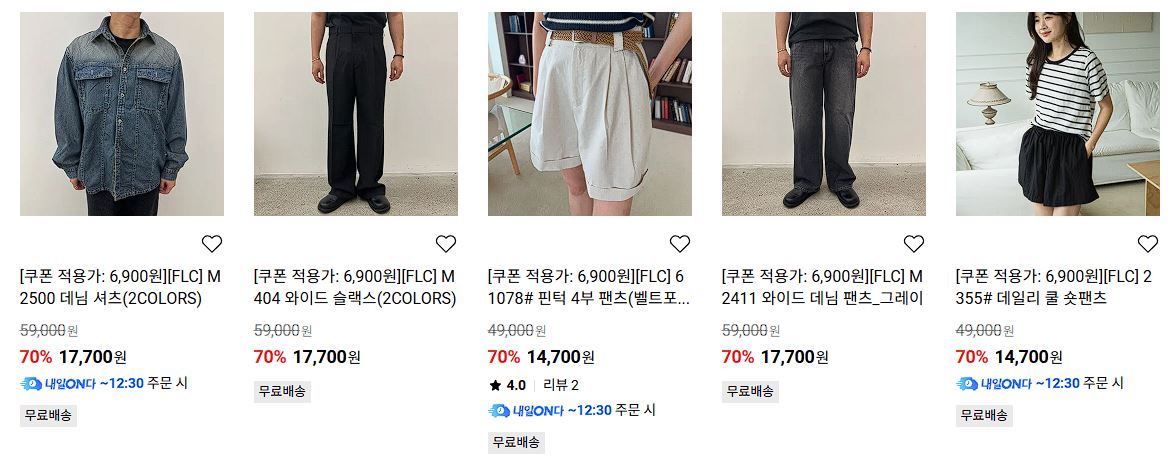Open the black wide slacks photo
This screenshot has width=1173, height=474.
point(356,114)
